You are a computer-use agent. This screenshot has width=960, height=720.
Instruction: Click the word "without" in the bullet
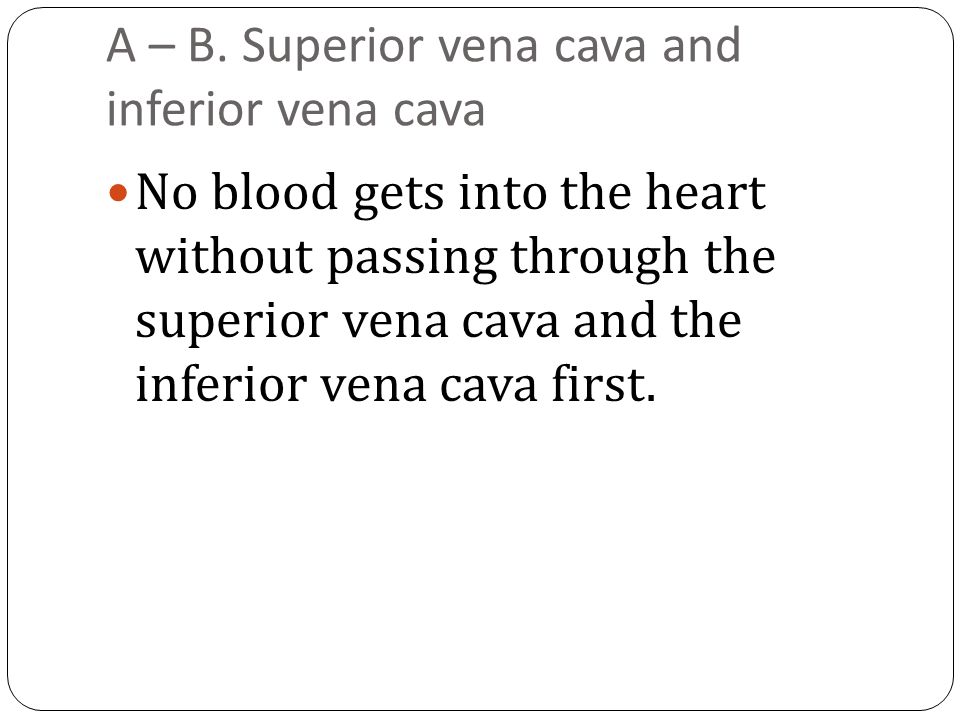224,256
